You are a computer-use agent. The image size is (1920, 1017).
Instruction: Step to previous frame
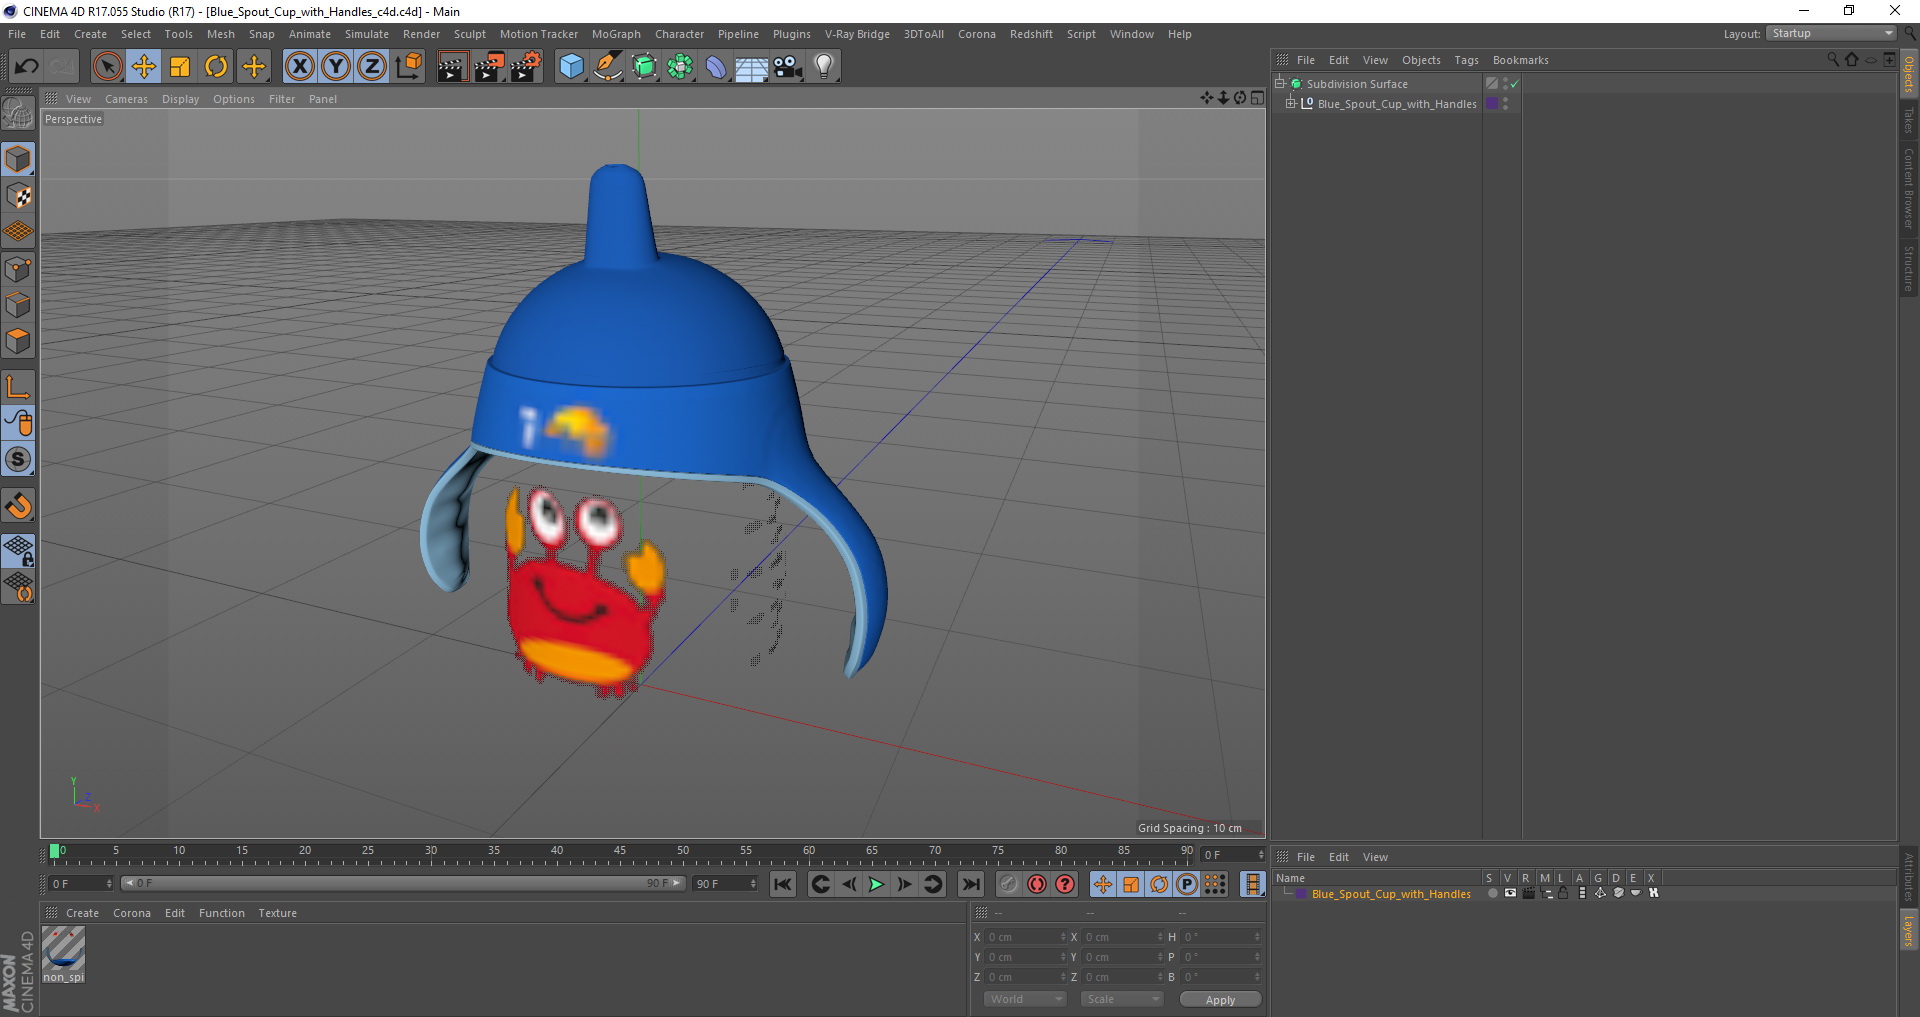(x=848, y=884)
